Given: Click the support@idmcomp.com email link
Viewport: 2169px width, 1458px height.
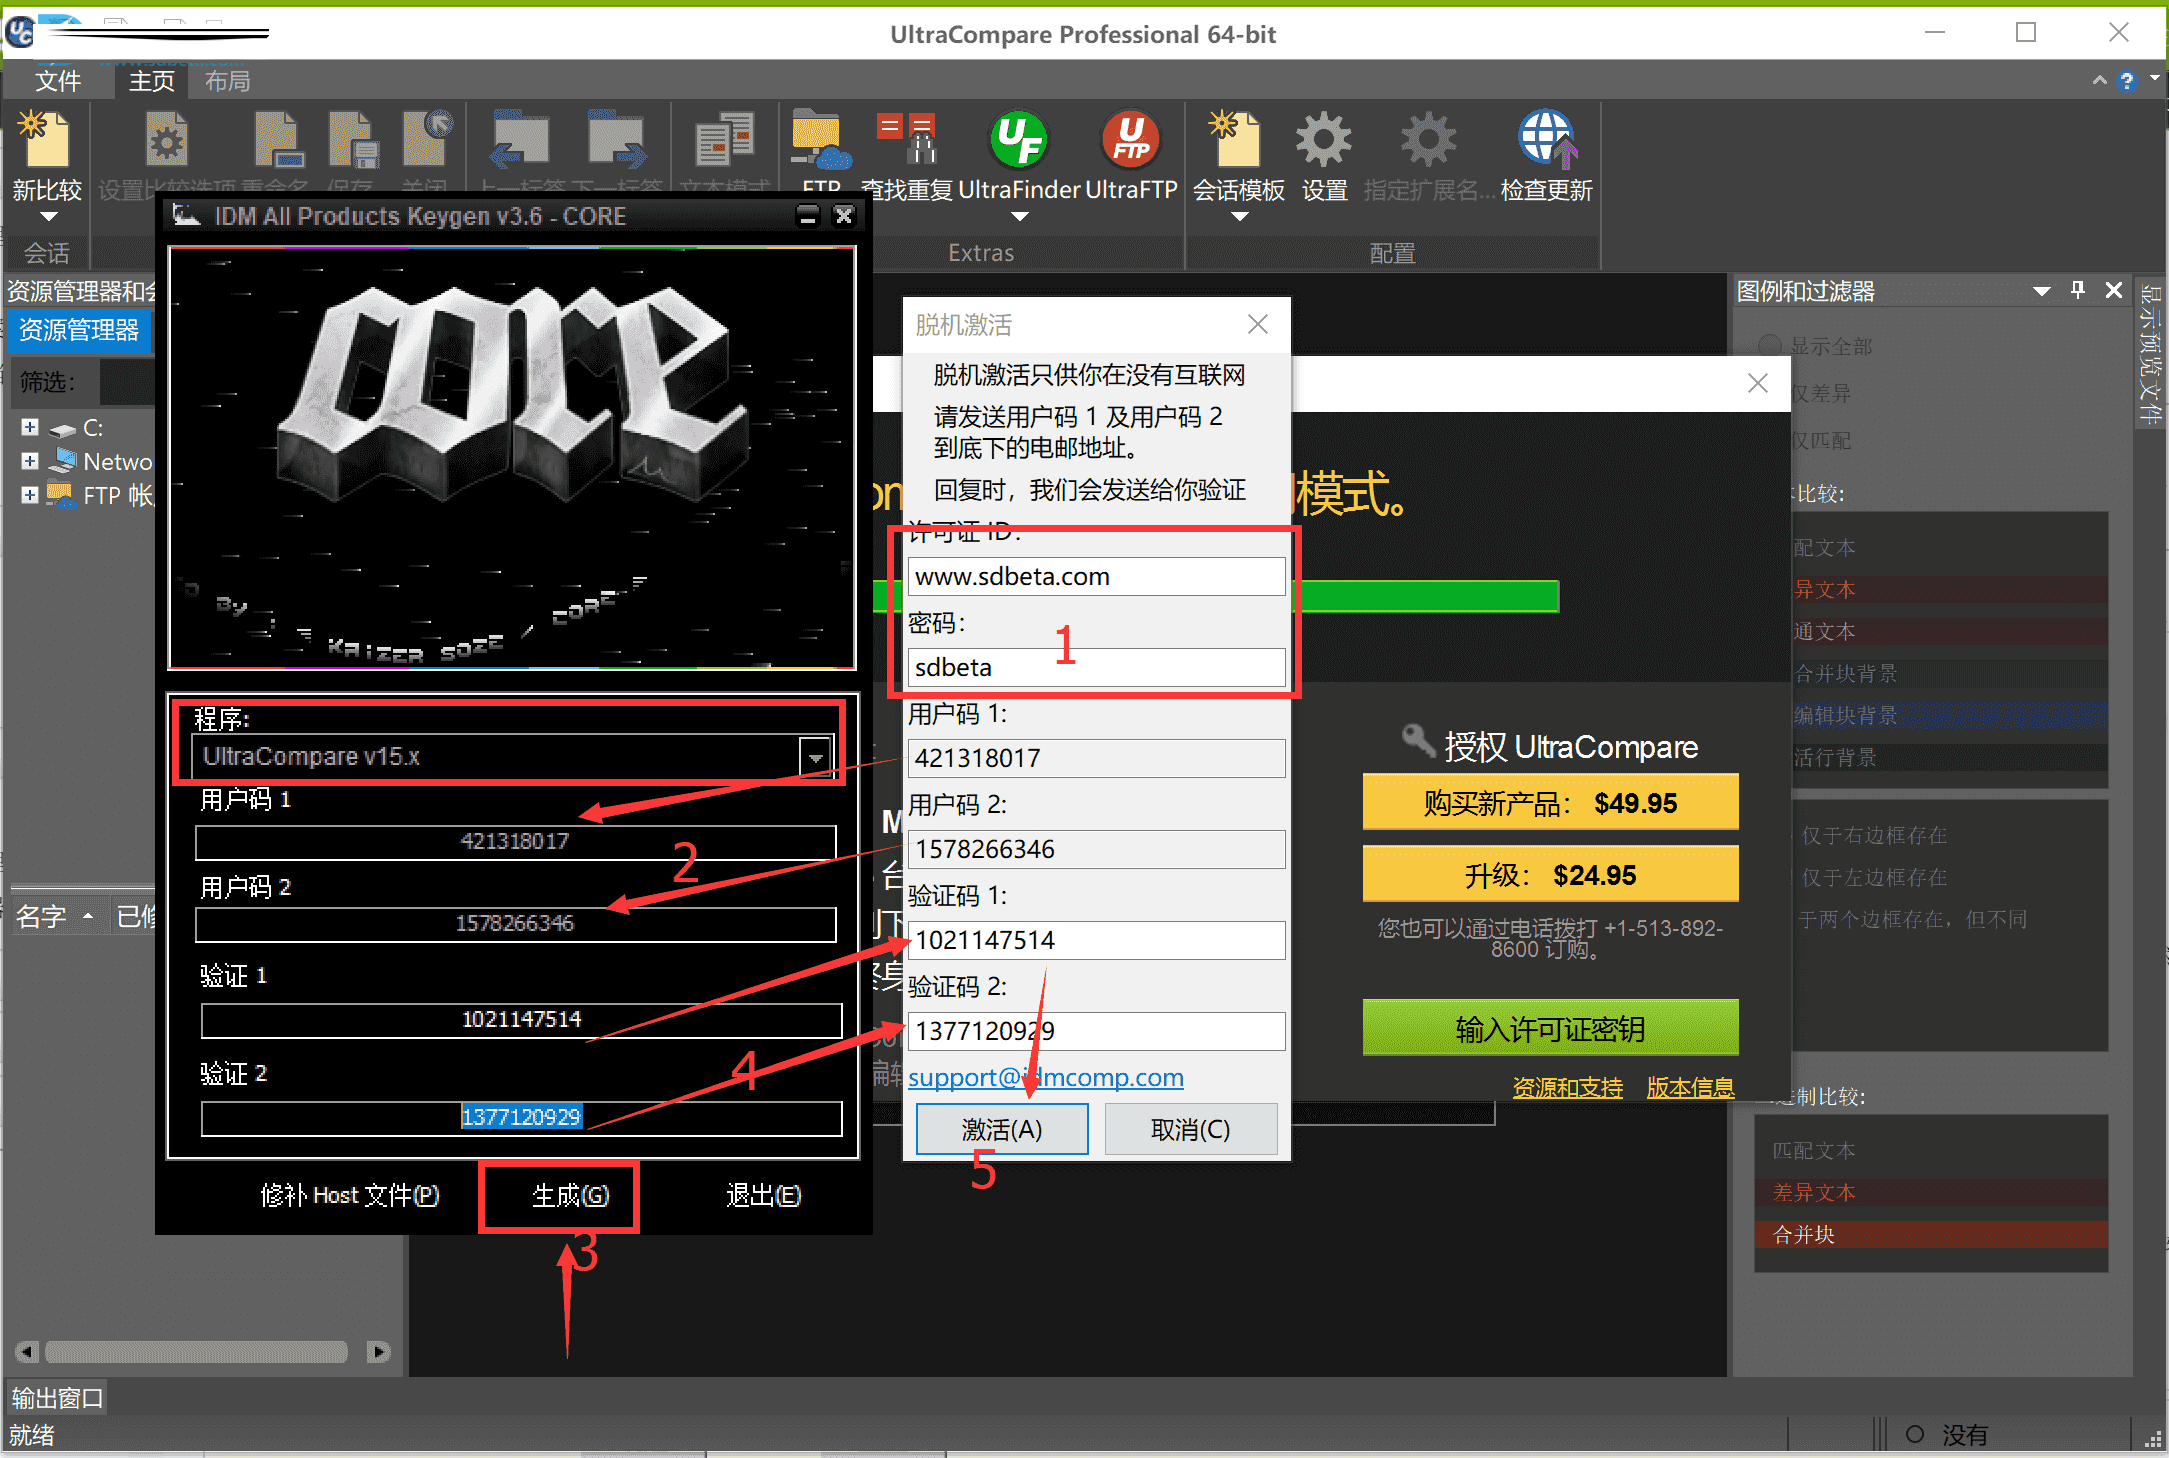Looking at the screenshot, I should coord(1045,1077).
